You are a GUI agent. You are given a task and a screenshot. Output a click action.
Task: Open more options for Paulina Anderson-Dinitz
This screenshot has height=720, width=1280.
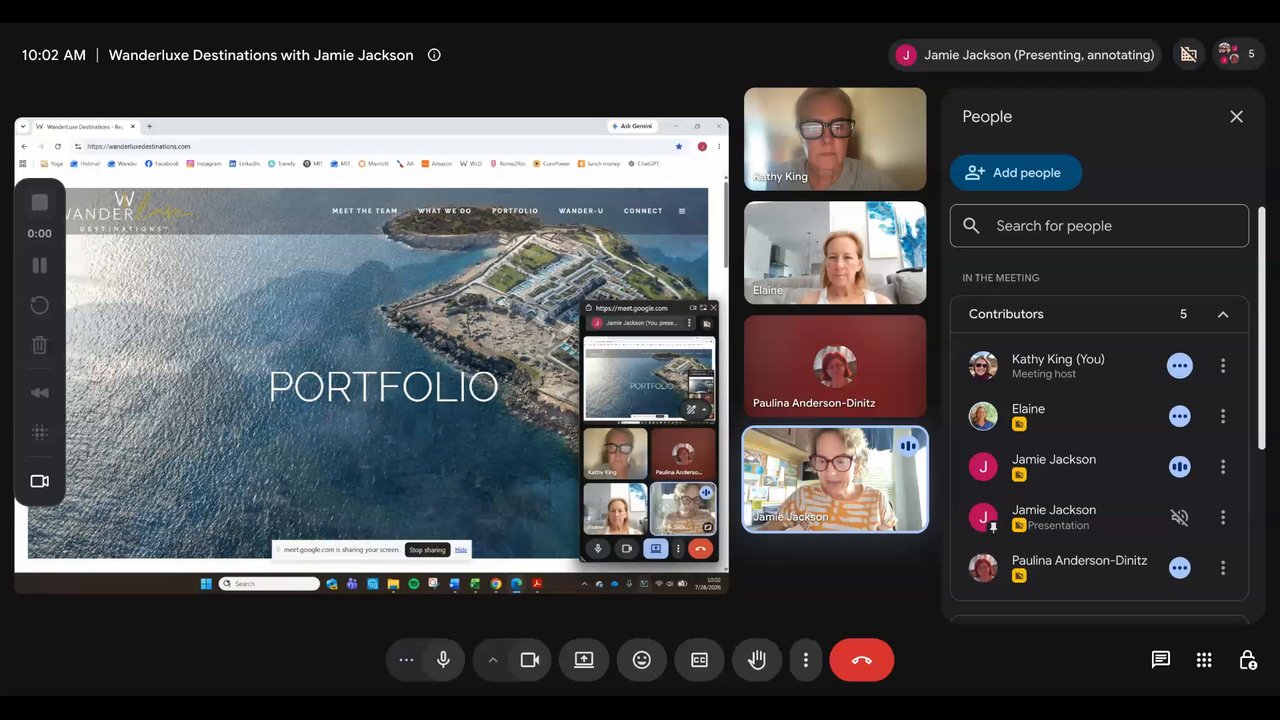click(x=1222, y=568)
